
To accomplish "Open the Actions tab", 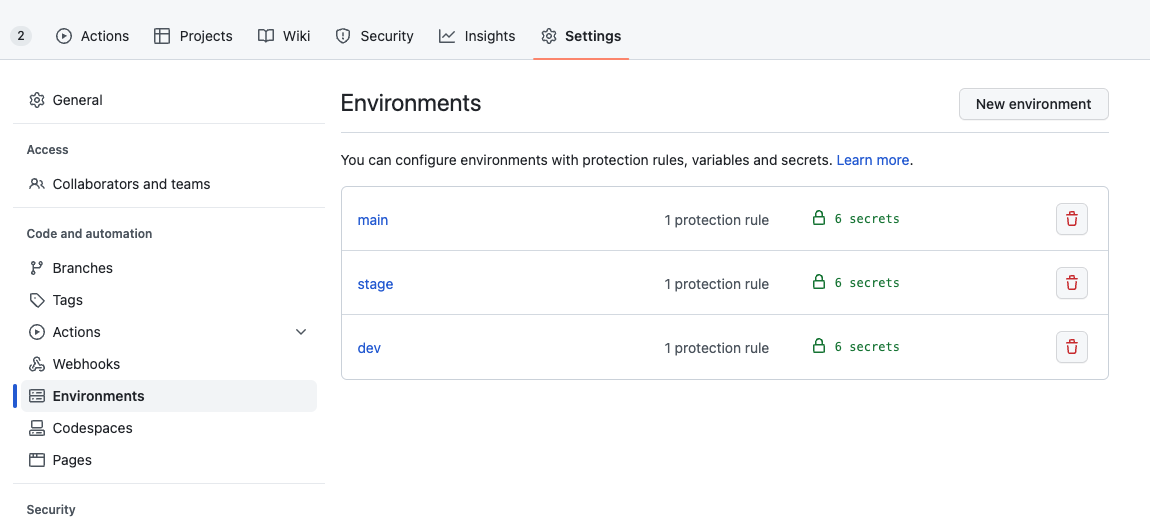I will (92, 36).
